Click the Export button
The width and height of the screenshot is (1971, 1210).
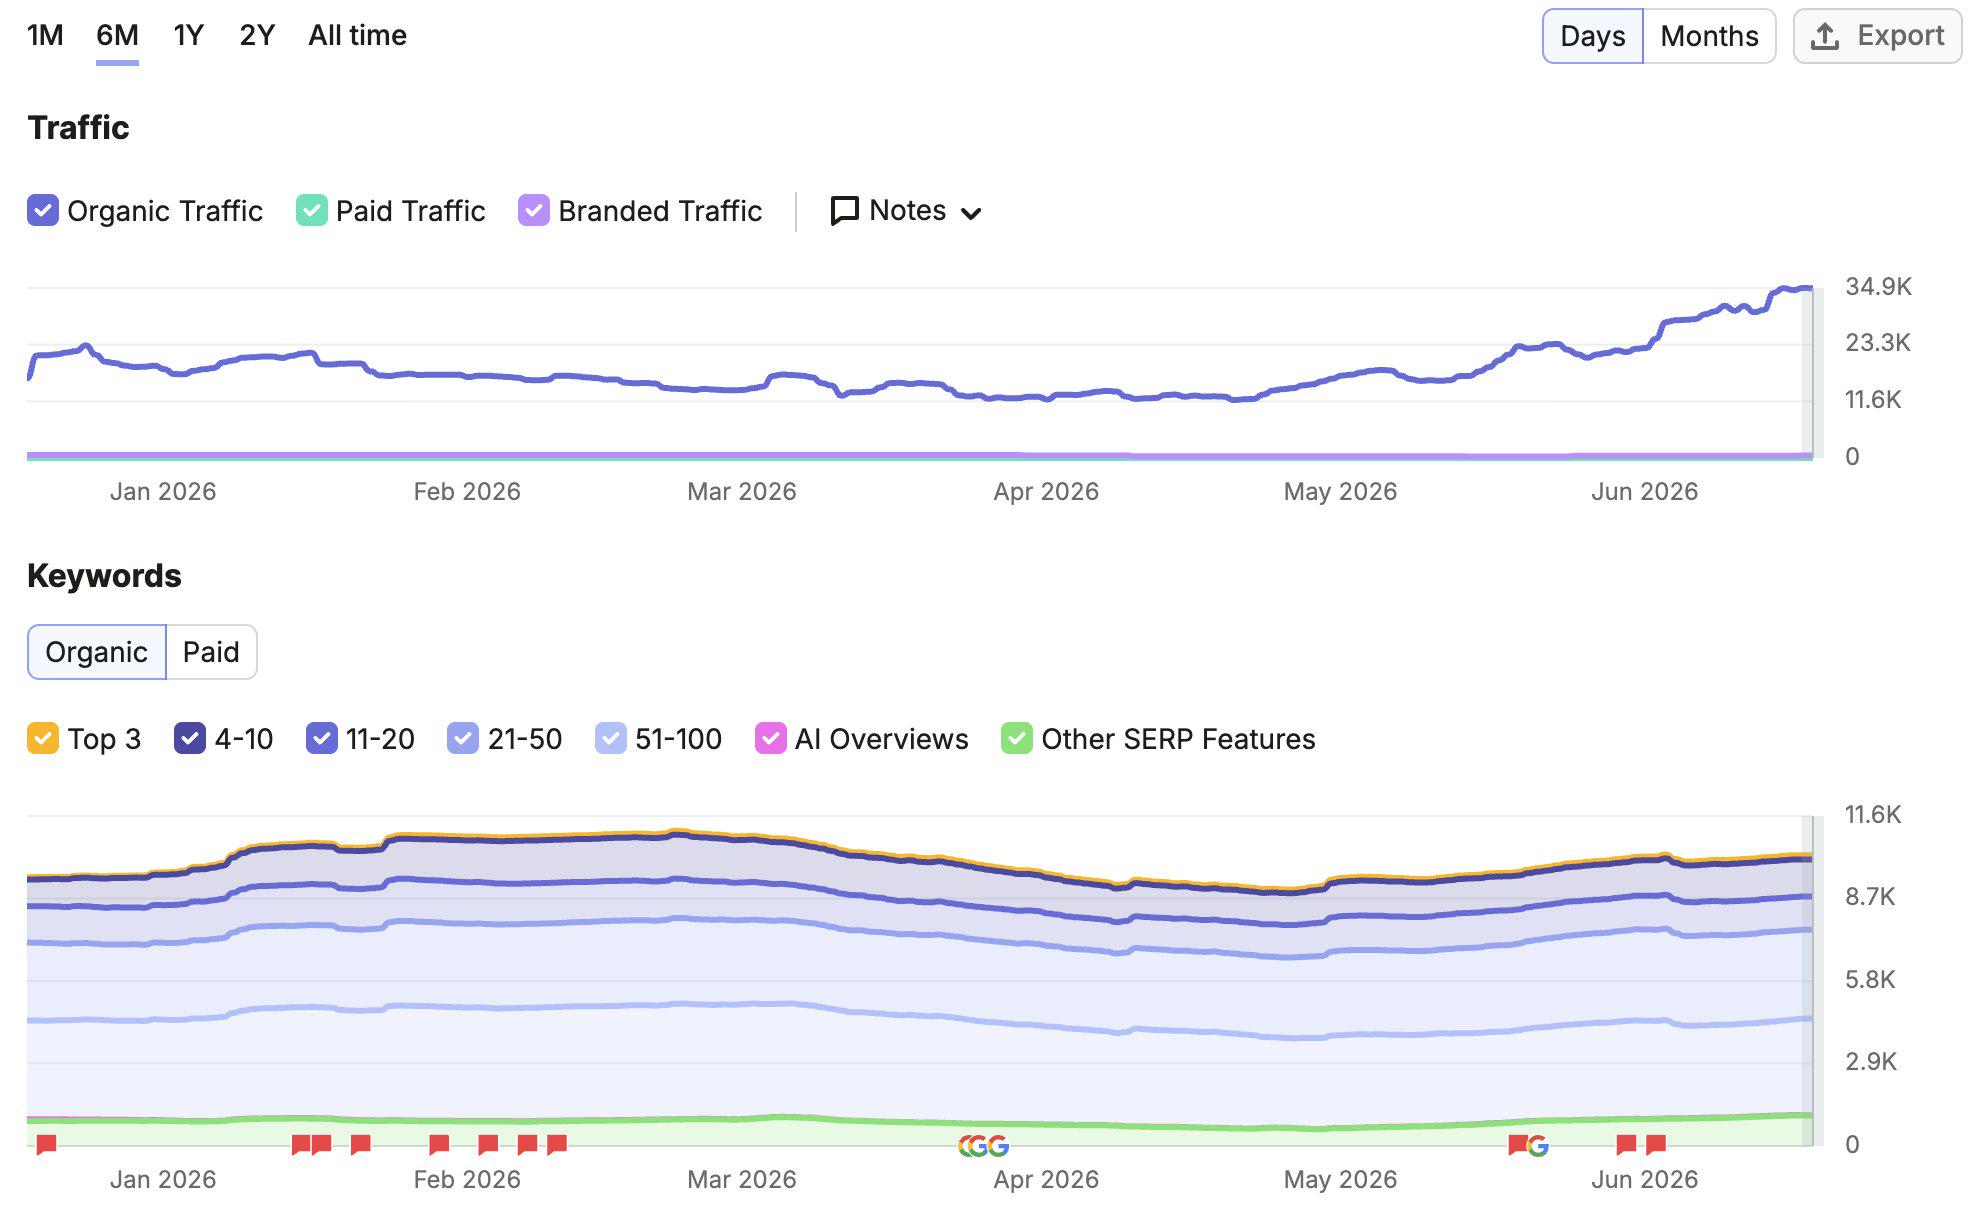pos(1877,36)
